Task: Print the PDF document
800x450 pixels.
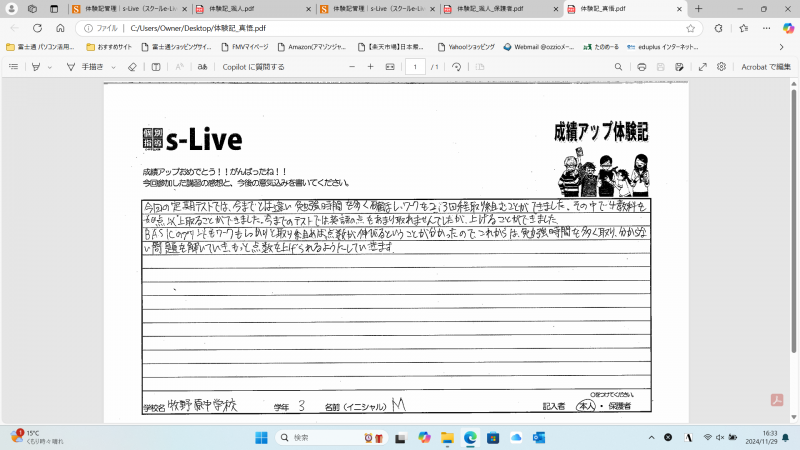Action: [x=642, y=67]
